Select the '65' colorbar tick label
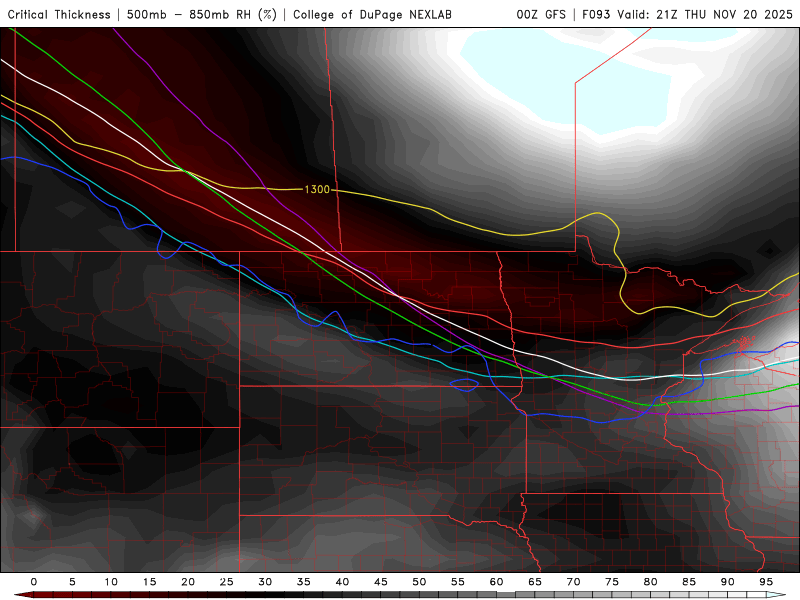The image size is (800, 600). pos(535,582)
